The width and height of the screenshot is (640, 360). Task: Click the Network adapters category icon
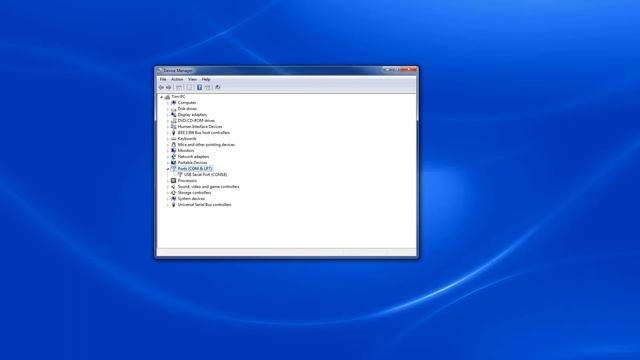(x=173, y=157)
